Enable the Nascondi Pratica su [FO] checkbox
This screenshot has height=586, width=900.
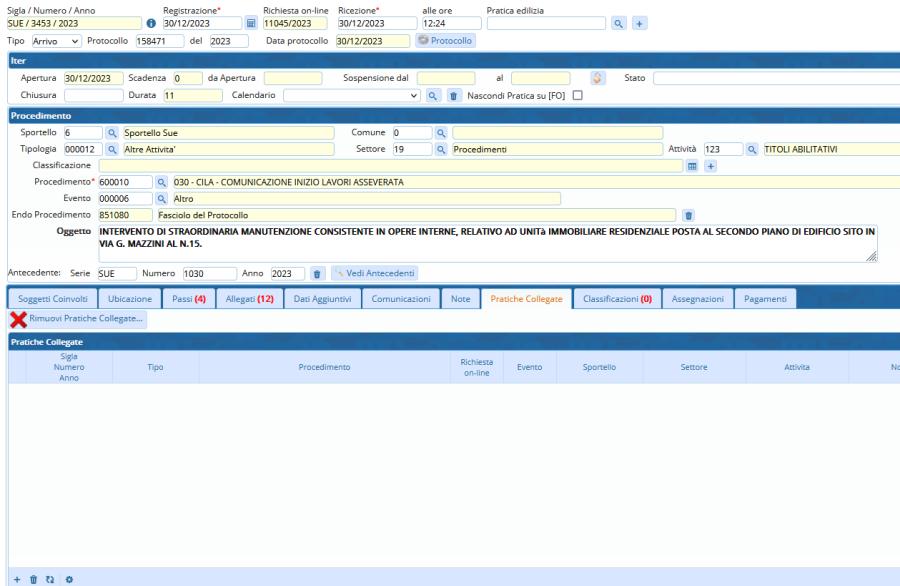[x=576, y=96]
